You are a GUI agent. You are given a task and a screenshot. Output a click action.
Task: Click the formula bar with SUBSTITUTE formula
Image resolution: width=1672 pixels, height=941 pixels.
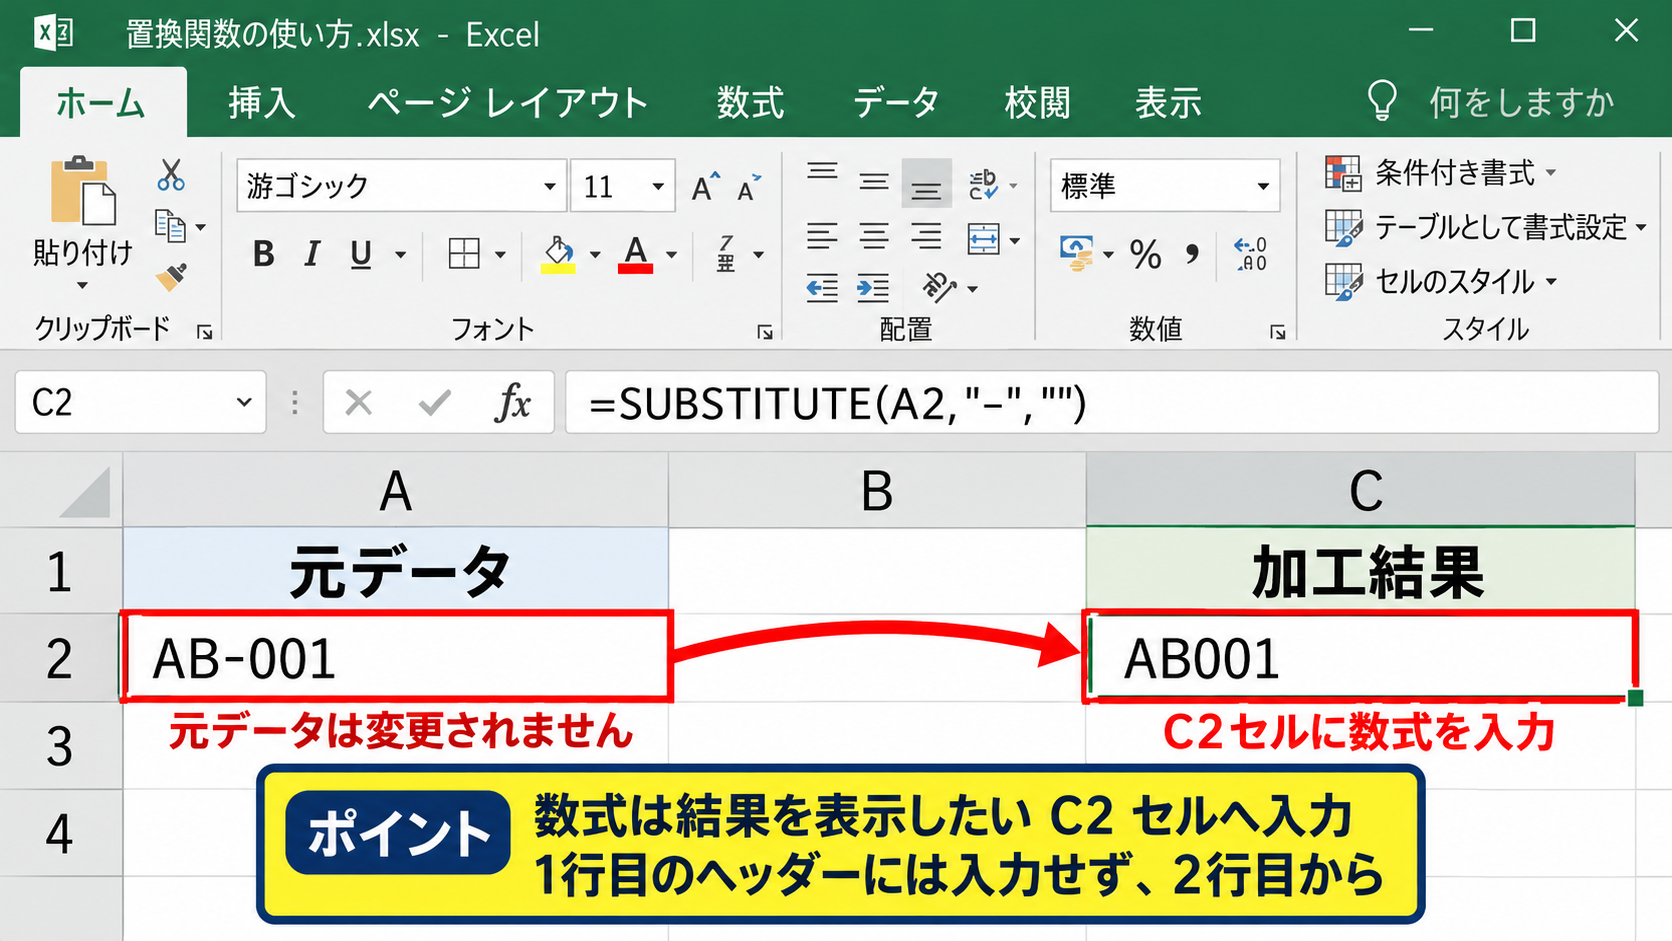point(1112,403)
